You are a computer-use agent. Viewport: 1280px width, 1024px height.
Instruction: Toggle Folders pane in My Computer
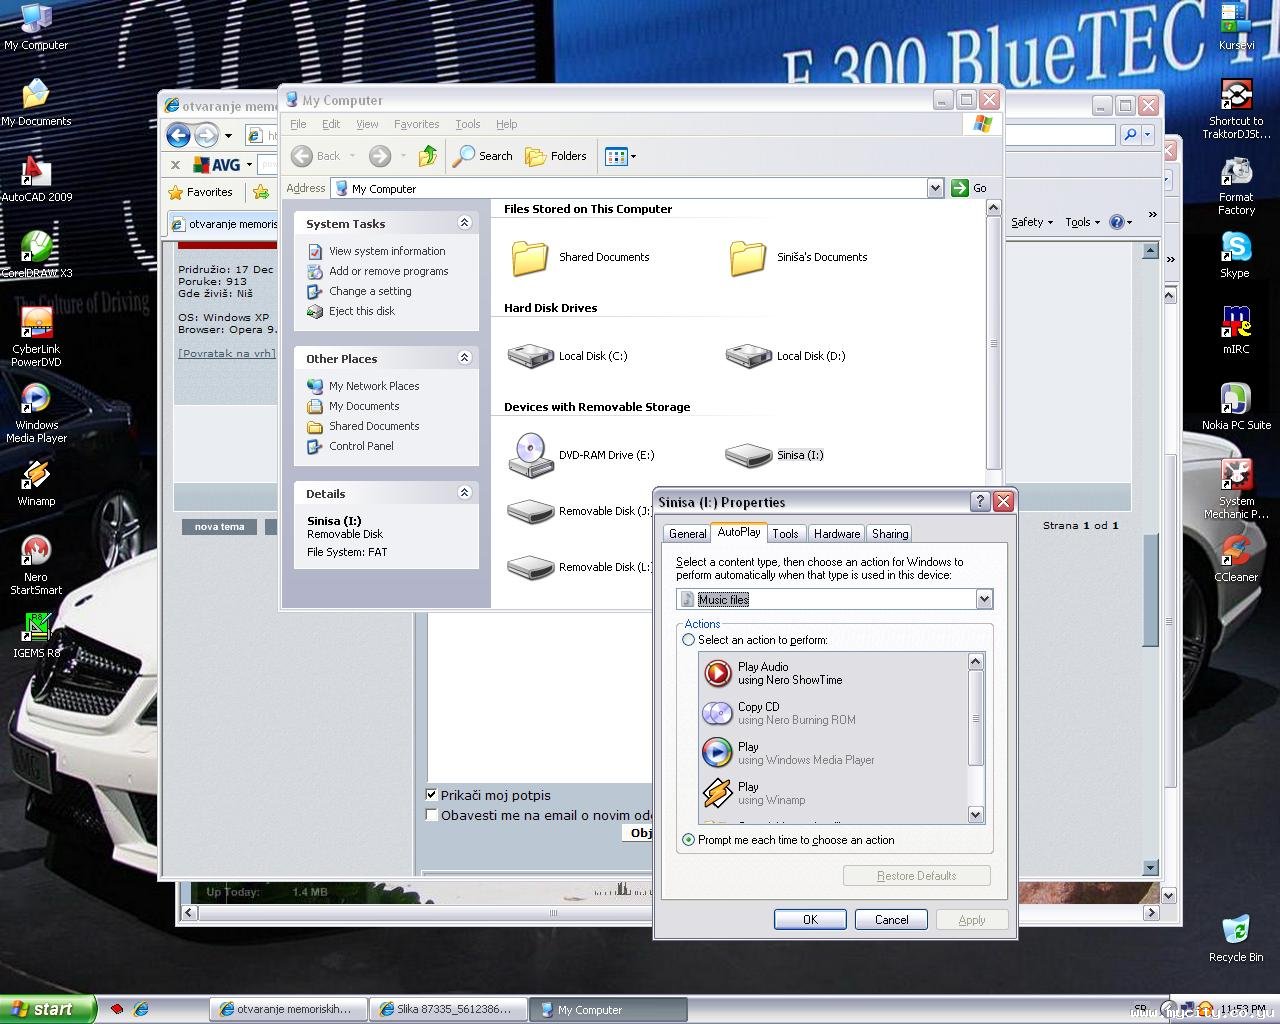(x=556, y=156)
